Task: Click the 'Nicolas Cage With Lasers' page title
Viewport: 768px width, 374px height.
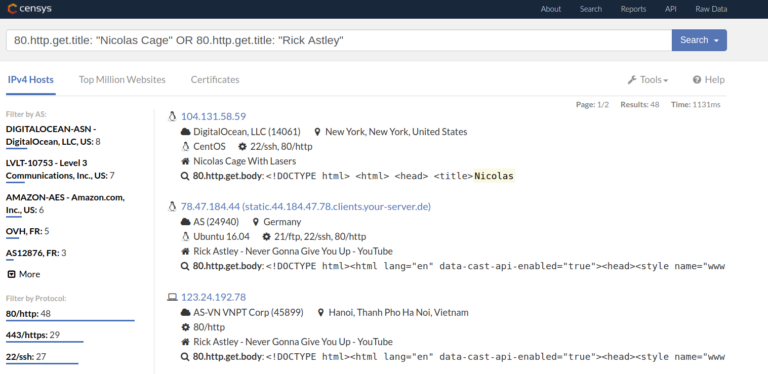Action: coord(244,161)
